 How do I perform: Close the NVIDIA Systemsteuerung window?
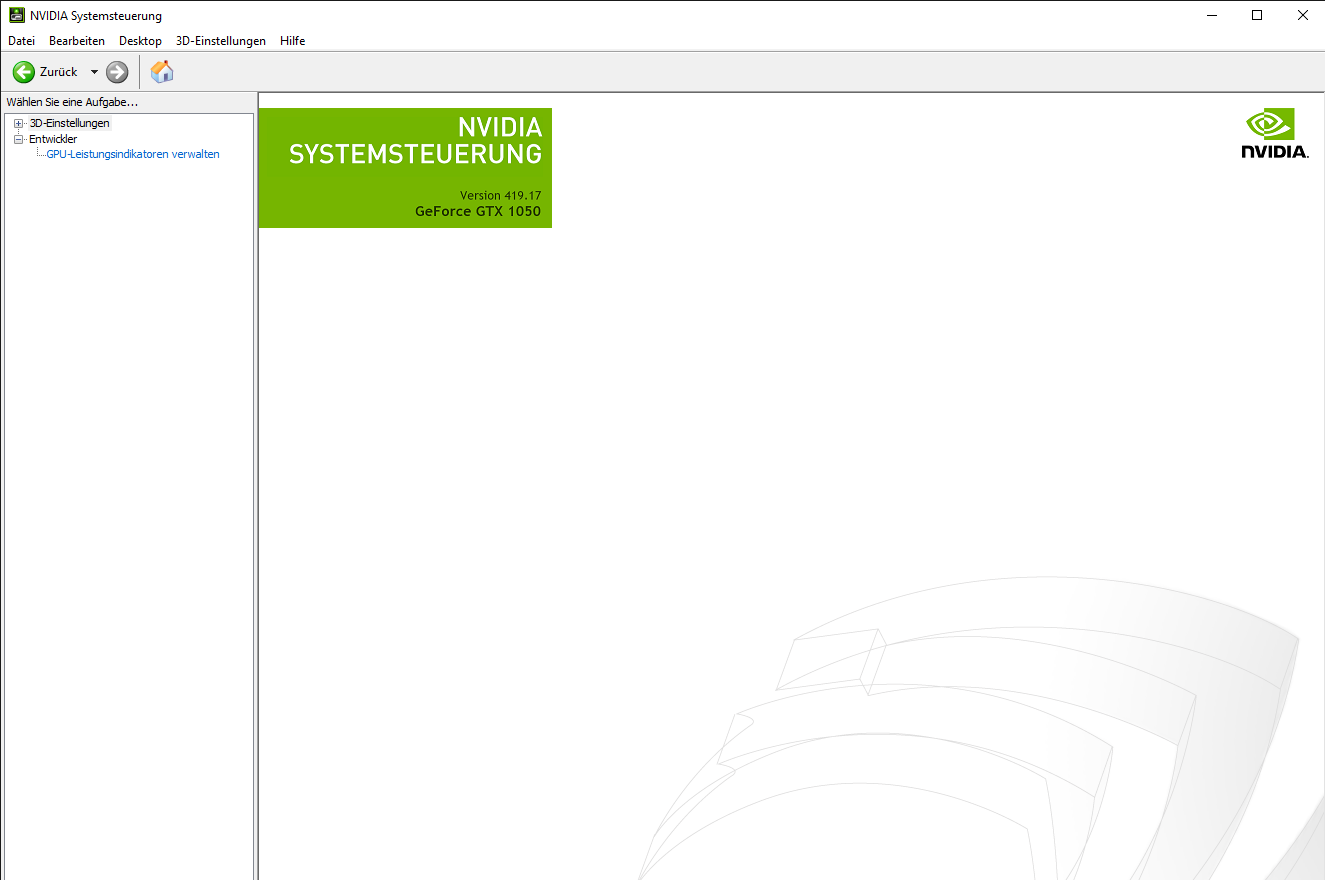point(1302,15)
